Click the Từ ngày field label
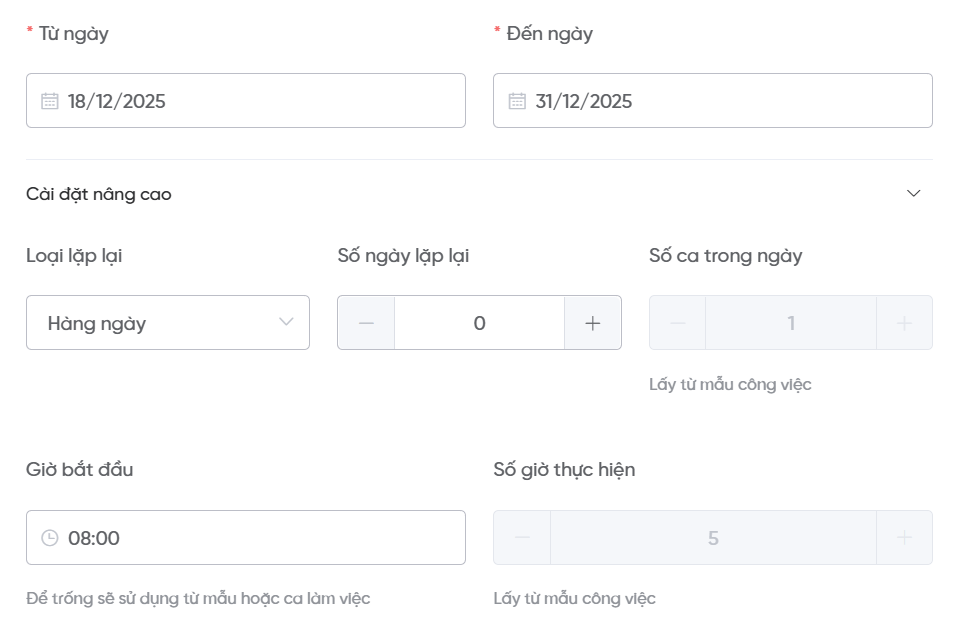956x640 pixels. [73, 34]
